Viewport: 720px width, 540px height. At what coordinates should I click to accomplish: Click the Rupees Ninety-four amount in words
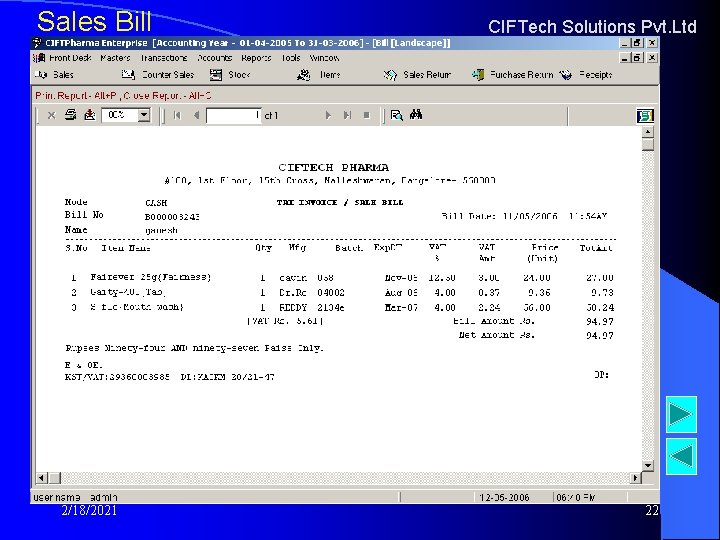click(x=195, y=348)
